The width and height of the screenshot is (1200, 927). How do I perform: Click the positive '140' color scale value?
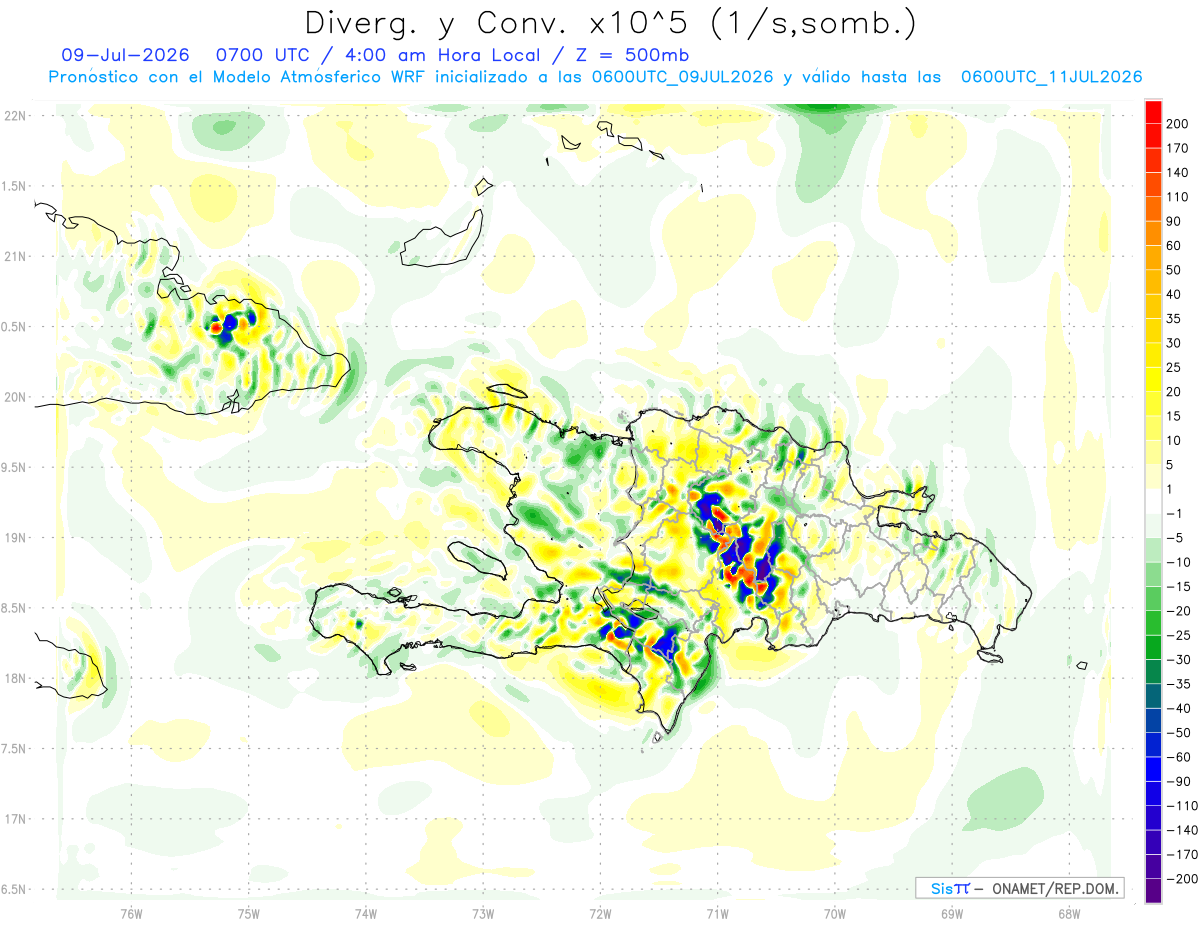tap(1179, 172)
